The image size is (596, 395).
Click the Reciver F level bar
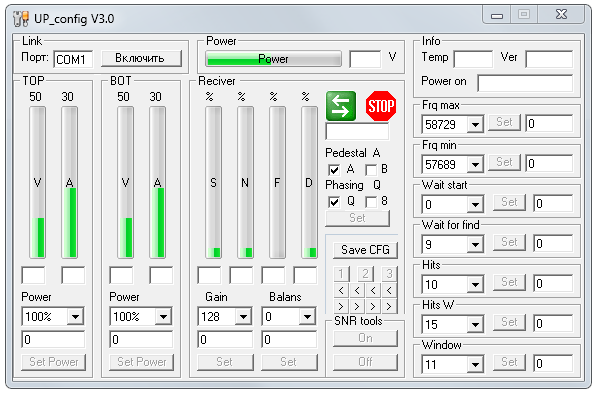point(277,182)
